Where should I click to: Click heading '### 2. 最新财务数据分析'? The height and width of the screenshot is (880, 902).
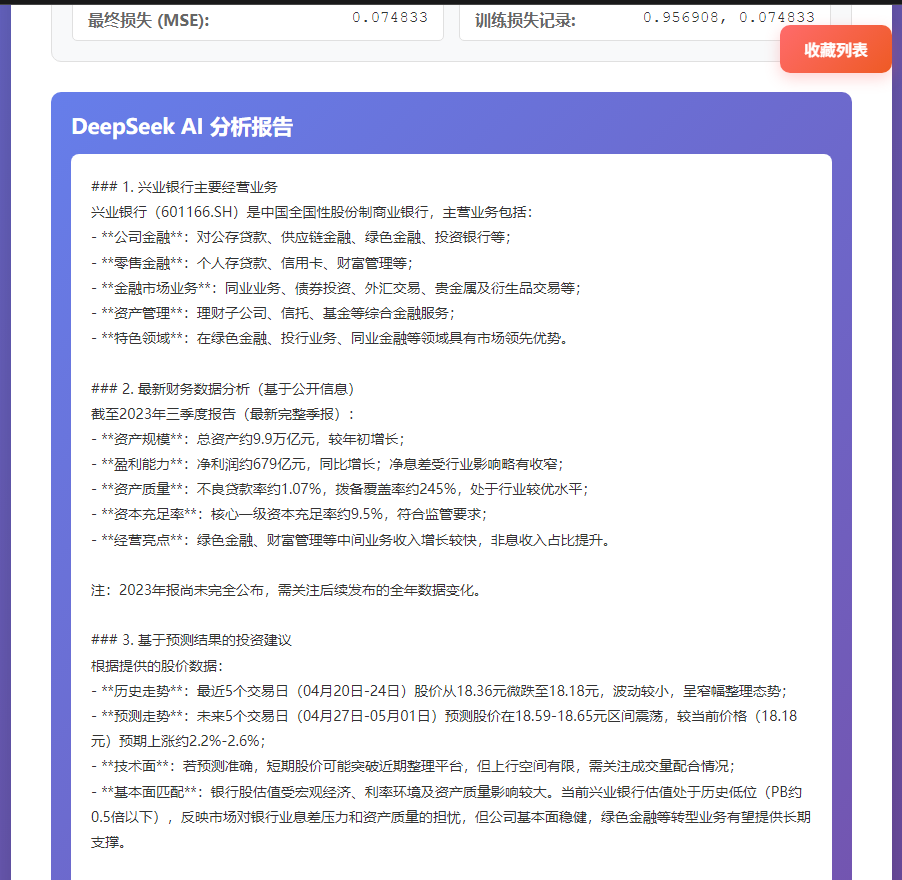click(223, 389)
